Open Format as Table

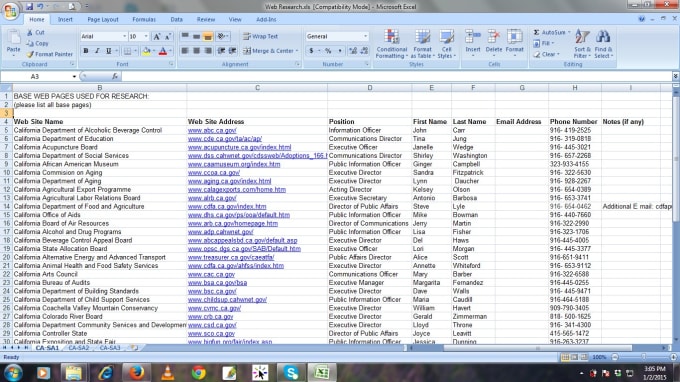tap(422, 44)
